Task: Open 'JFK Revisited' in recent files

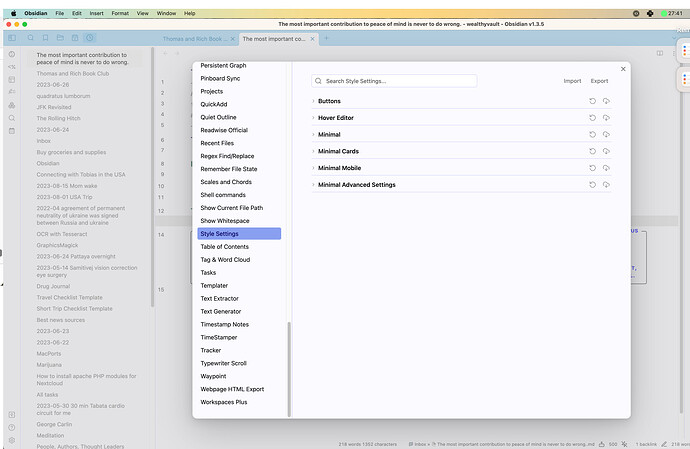Action: [x=54, y=107]
